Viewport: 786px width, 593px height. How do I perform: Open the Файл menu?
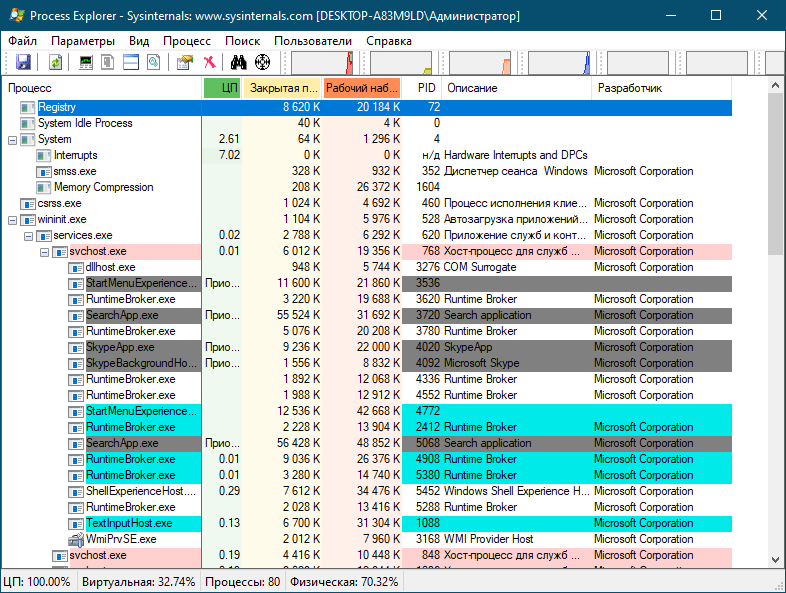23,41
